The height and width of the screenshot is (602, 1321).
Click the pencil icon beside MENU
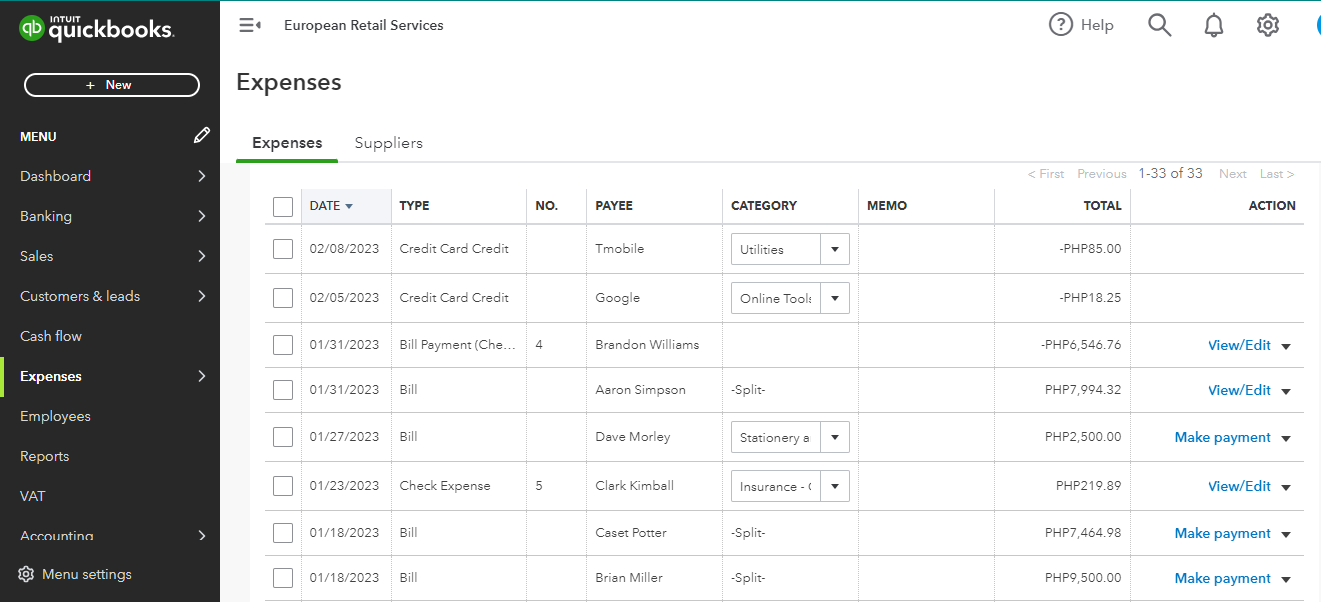[x=202, y=135]
